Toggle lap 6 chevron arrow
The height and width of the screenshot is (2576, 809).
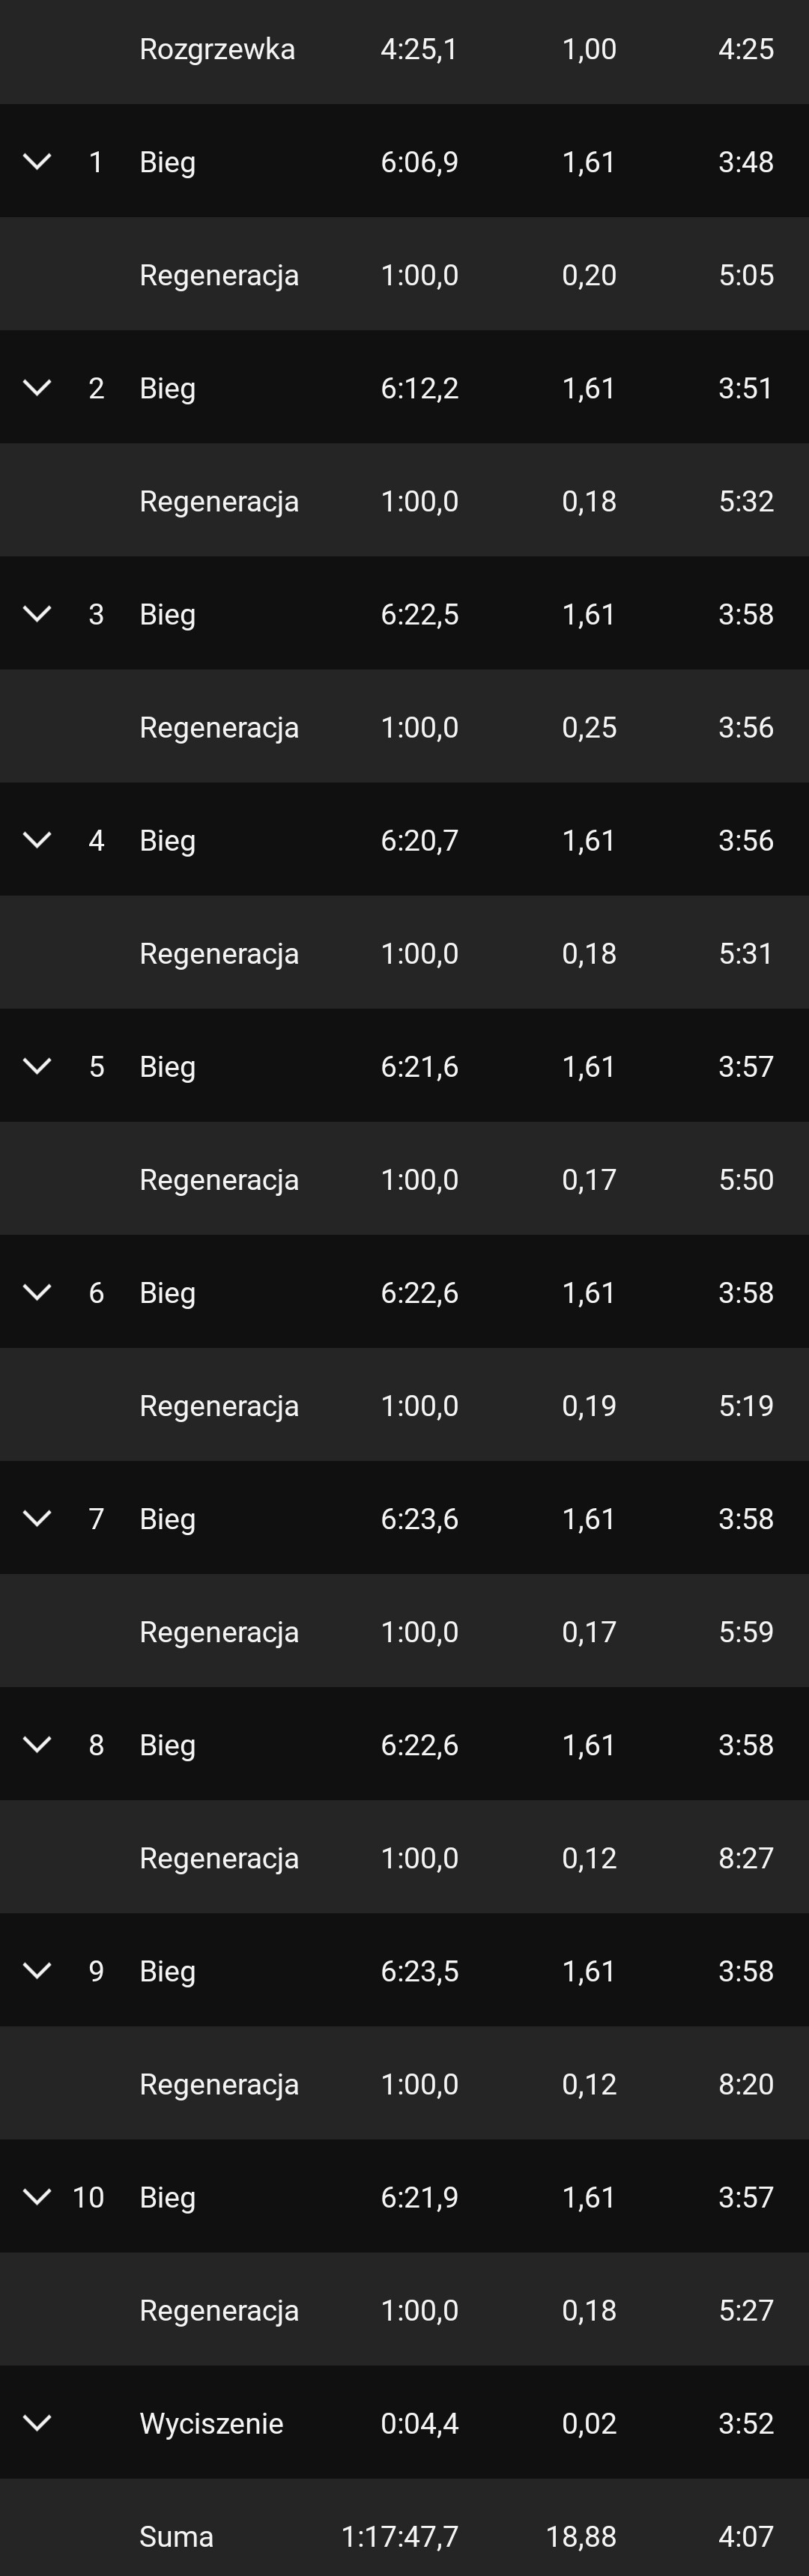pyautogui.click(x=37, y=1292)
